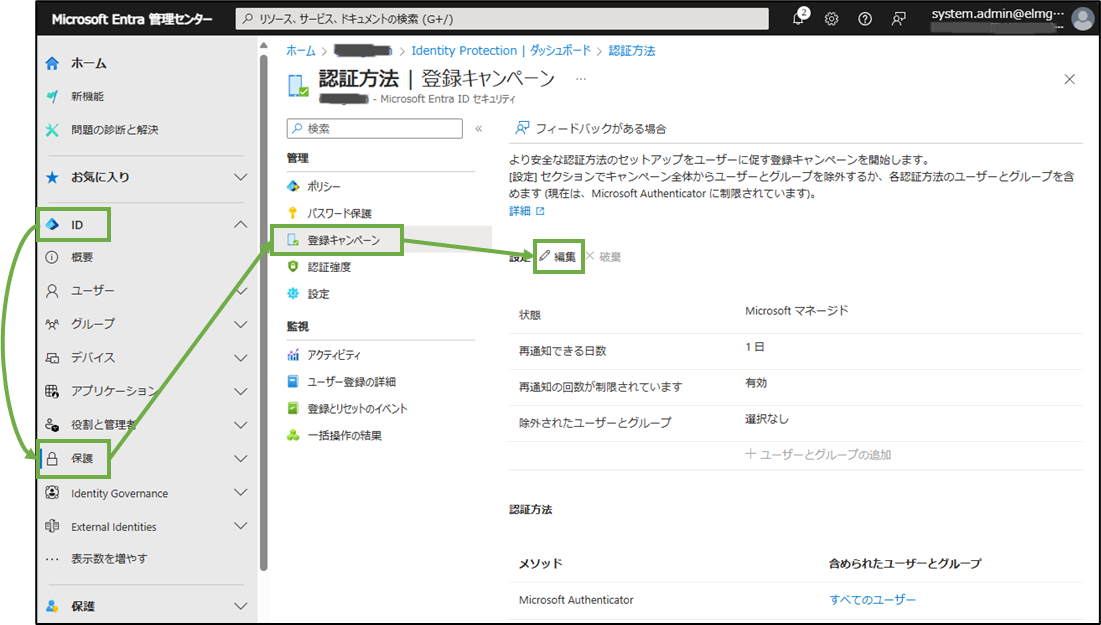Screen dimensions: 1101x625
Task: Open the settings gear in top bar
Action: tap(831, 19)
